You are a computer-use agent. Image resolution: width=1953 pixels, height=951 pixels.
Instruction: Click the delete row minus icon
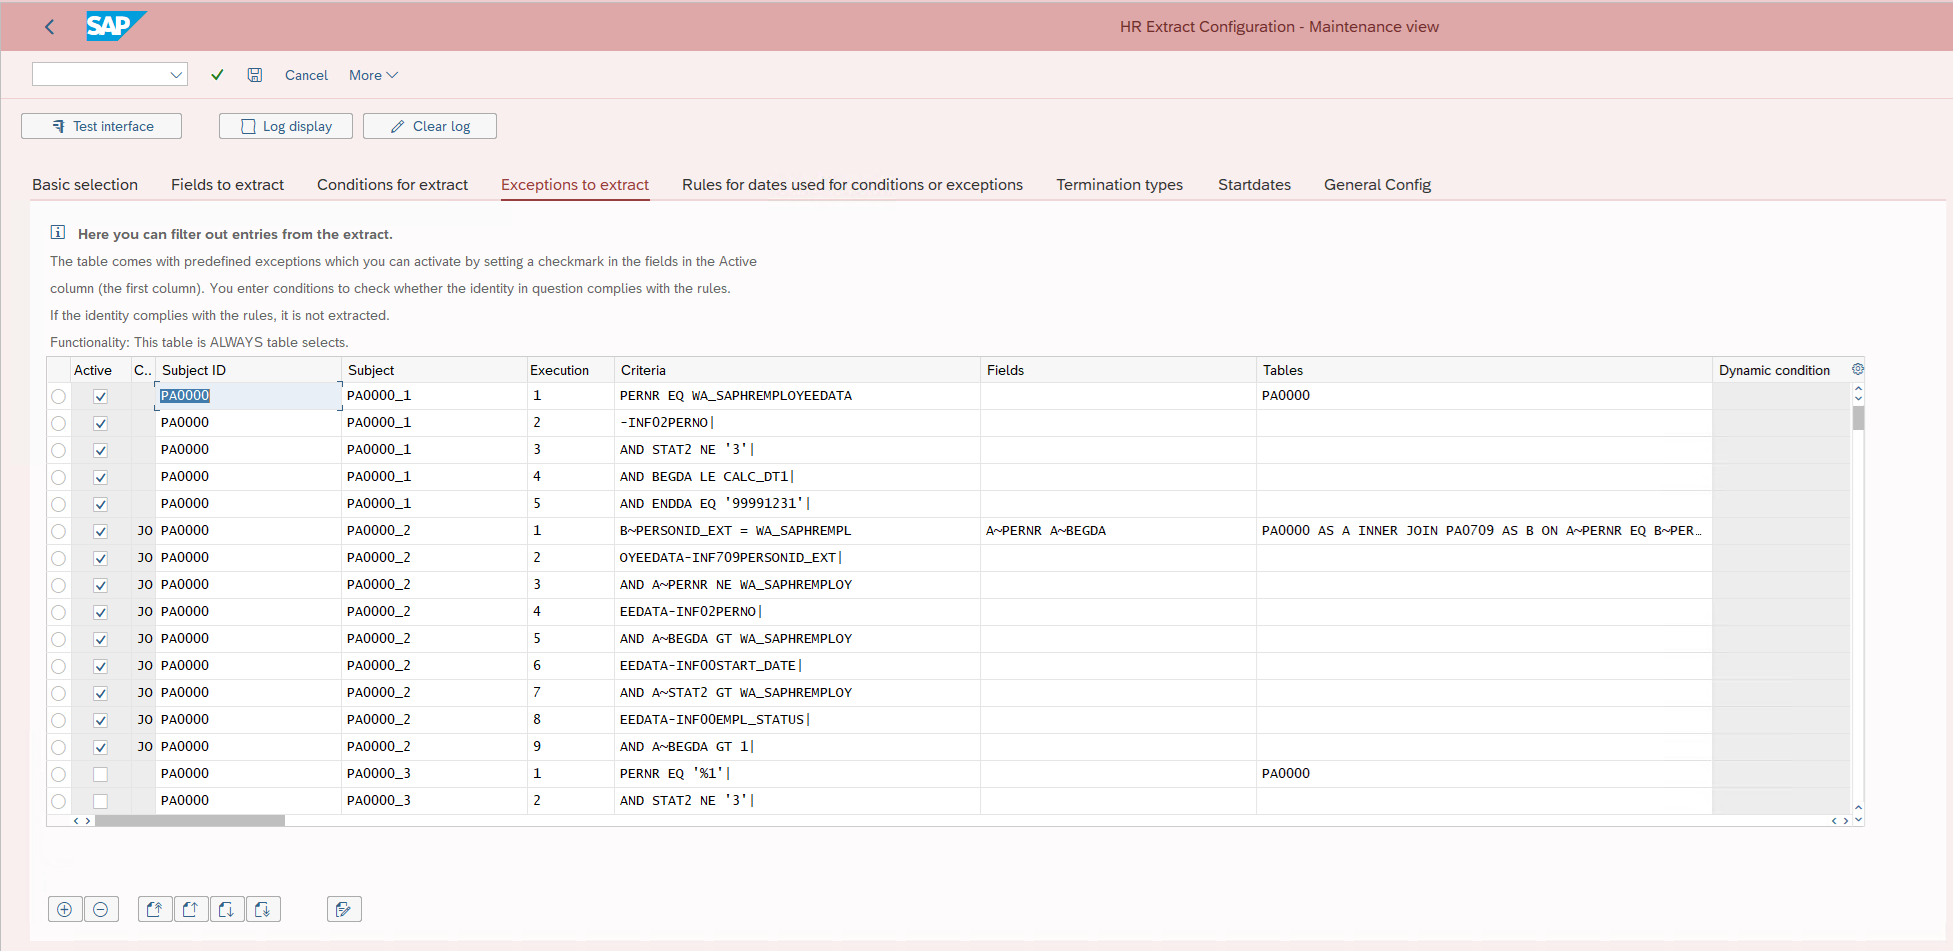coord(101,909)
